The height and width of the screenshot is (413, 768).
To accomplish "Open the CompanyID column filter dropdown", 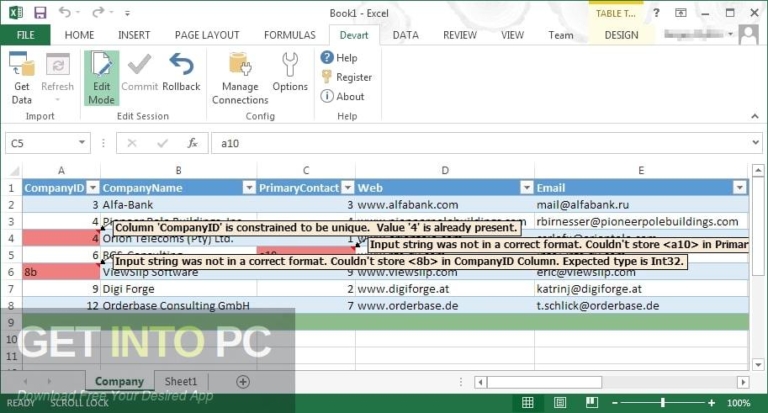I will (x=93, y=188).
